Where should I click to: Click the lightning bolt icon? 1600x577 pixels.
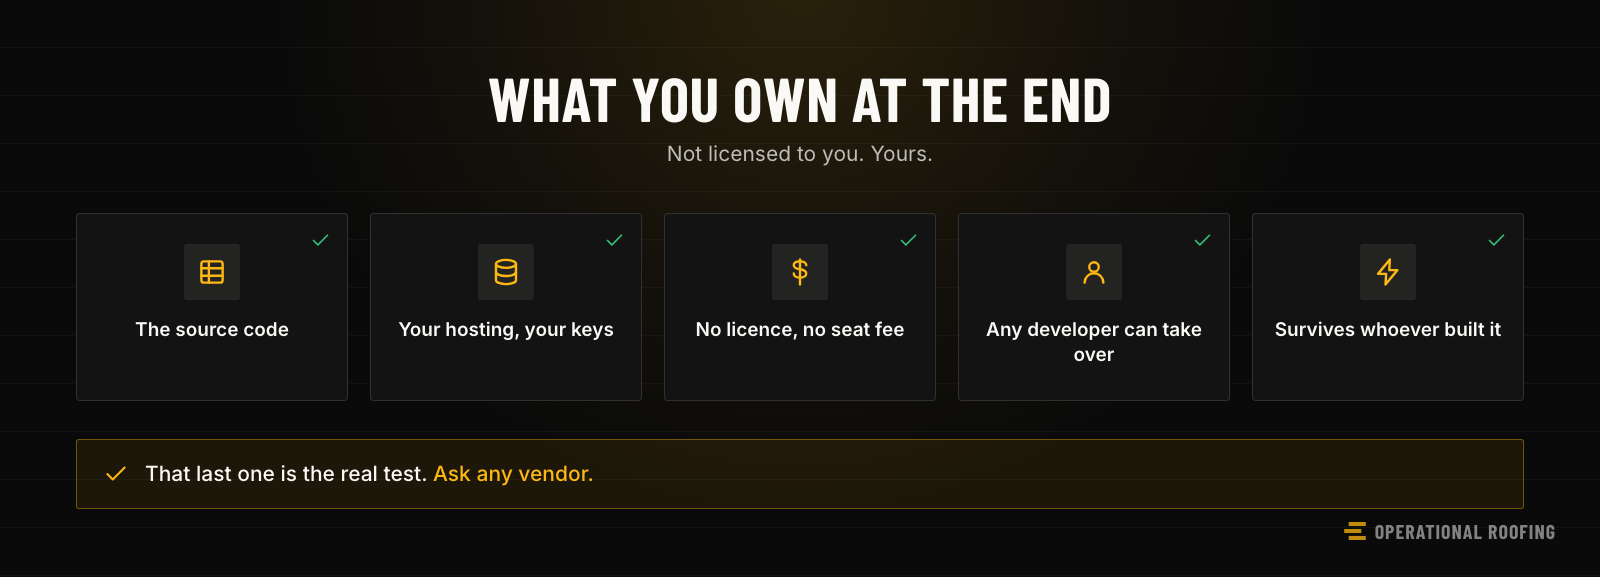(1388, 272)
